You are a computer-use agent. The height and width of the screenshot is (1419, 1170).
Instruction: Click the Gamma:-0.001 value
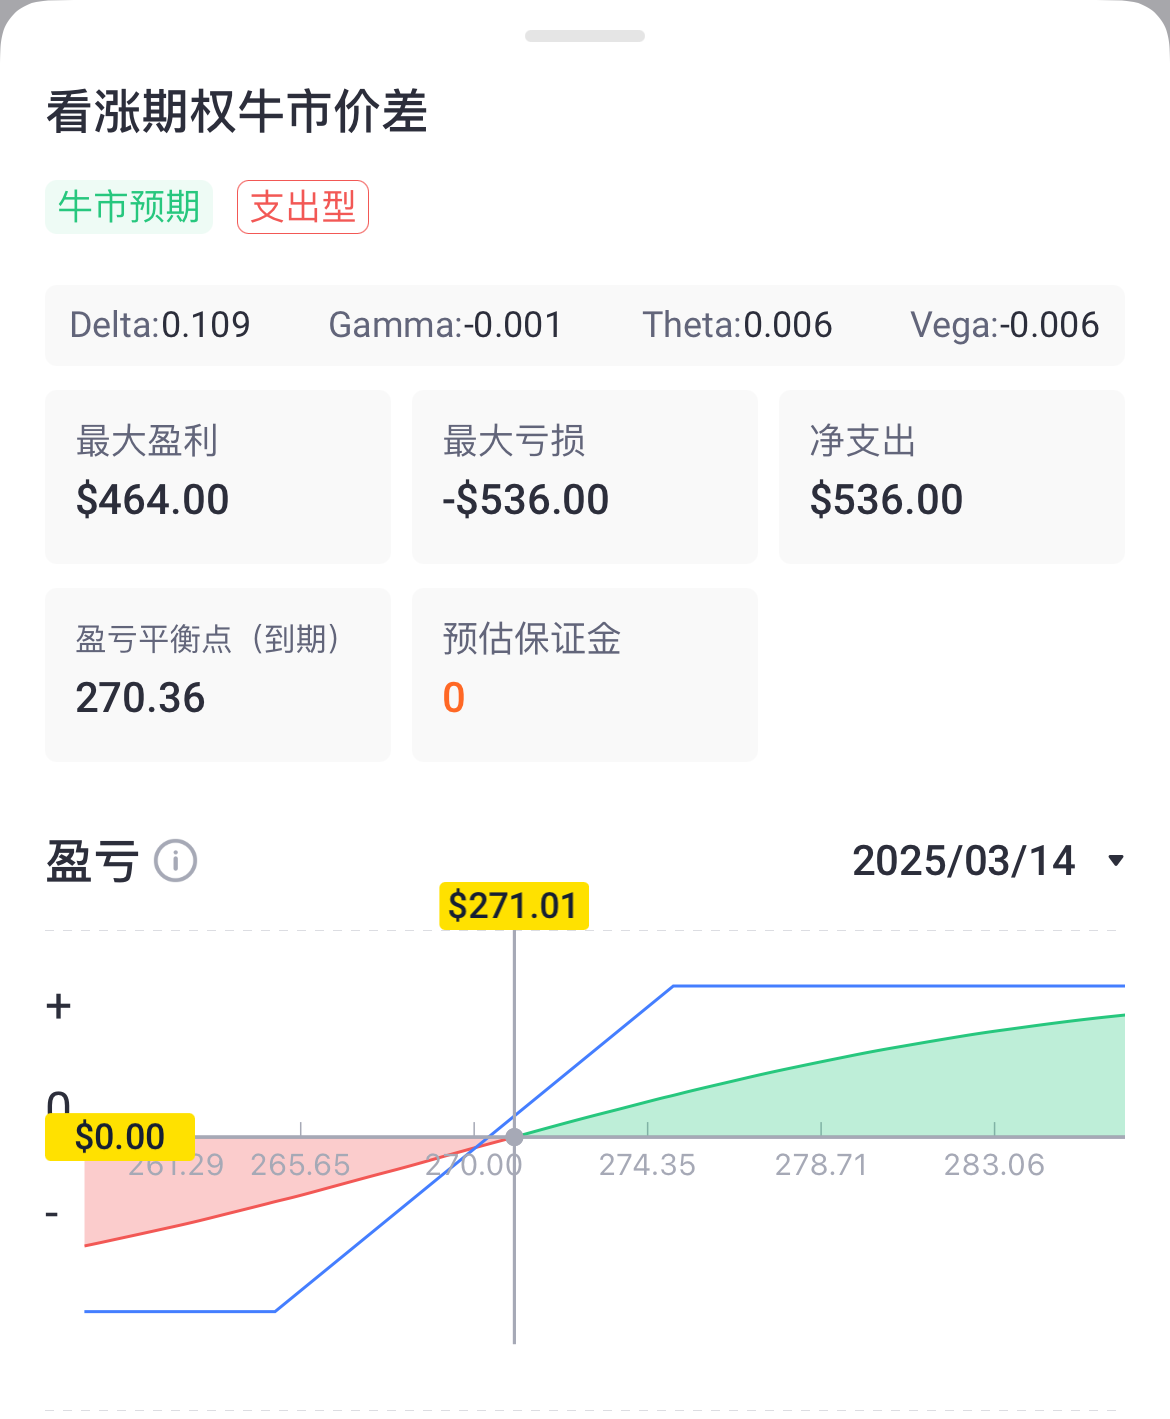445,325
